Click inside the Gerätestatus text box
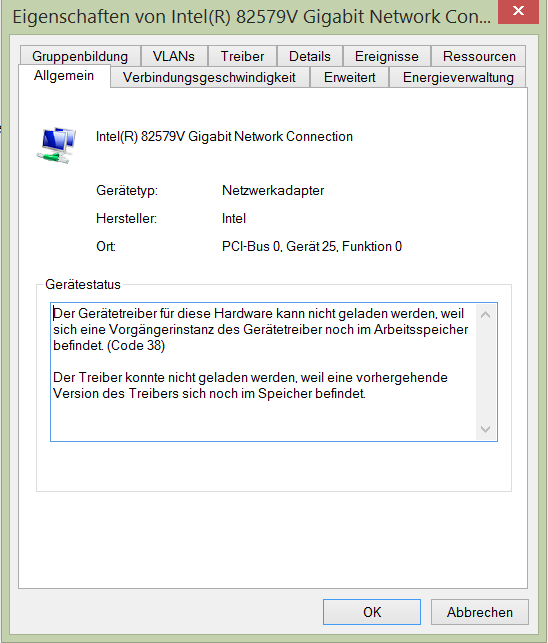 [274, 372]
